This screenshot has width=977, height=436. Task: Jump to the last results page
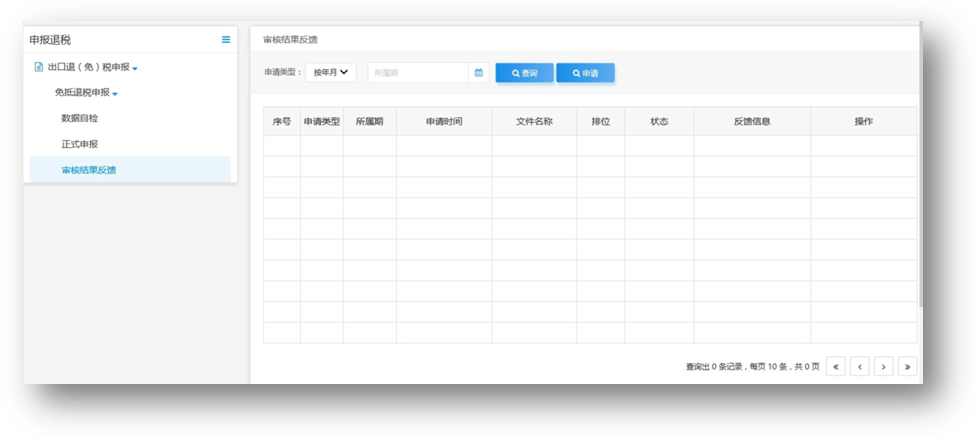click(x=907, y=367)
